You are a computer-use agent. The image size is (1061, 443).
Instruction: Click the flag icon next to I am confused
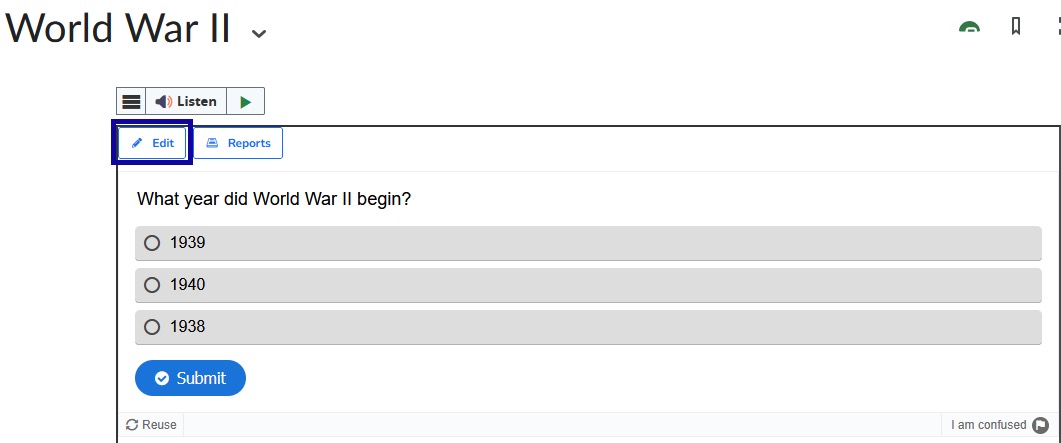coord(1039,425)
